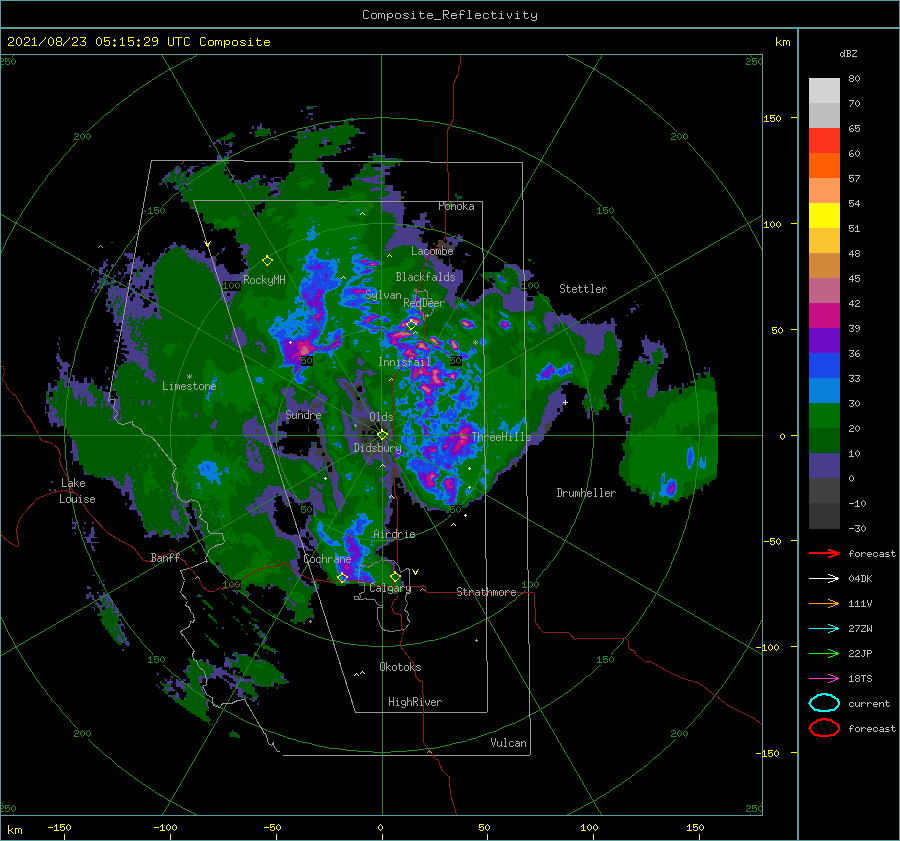Click the Olds town label
The width and height of the screenshot is (900, 841).
381,417
